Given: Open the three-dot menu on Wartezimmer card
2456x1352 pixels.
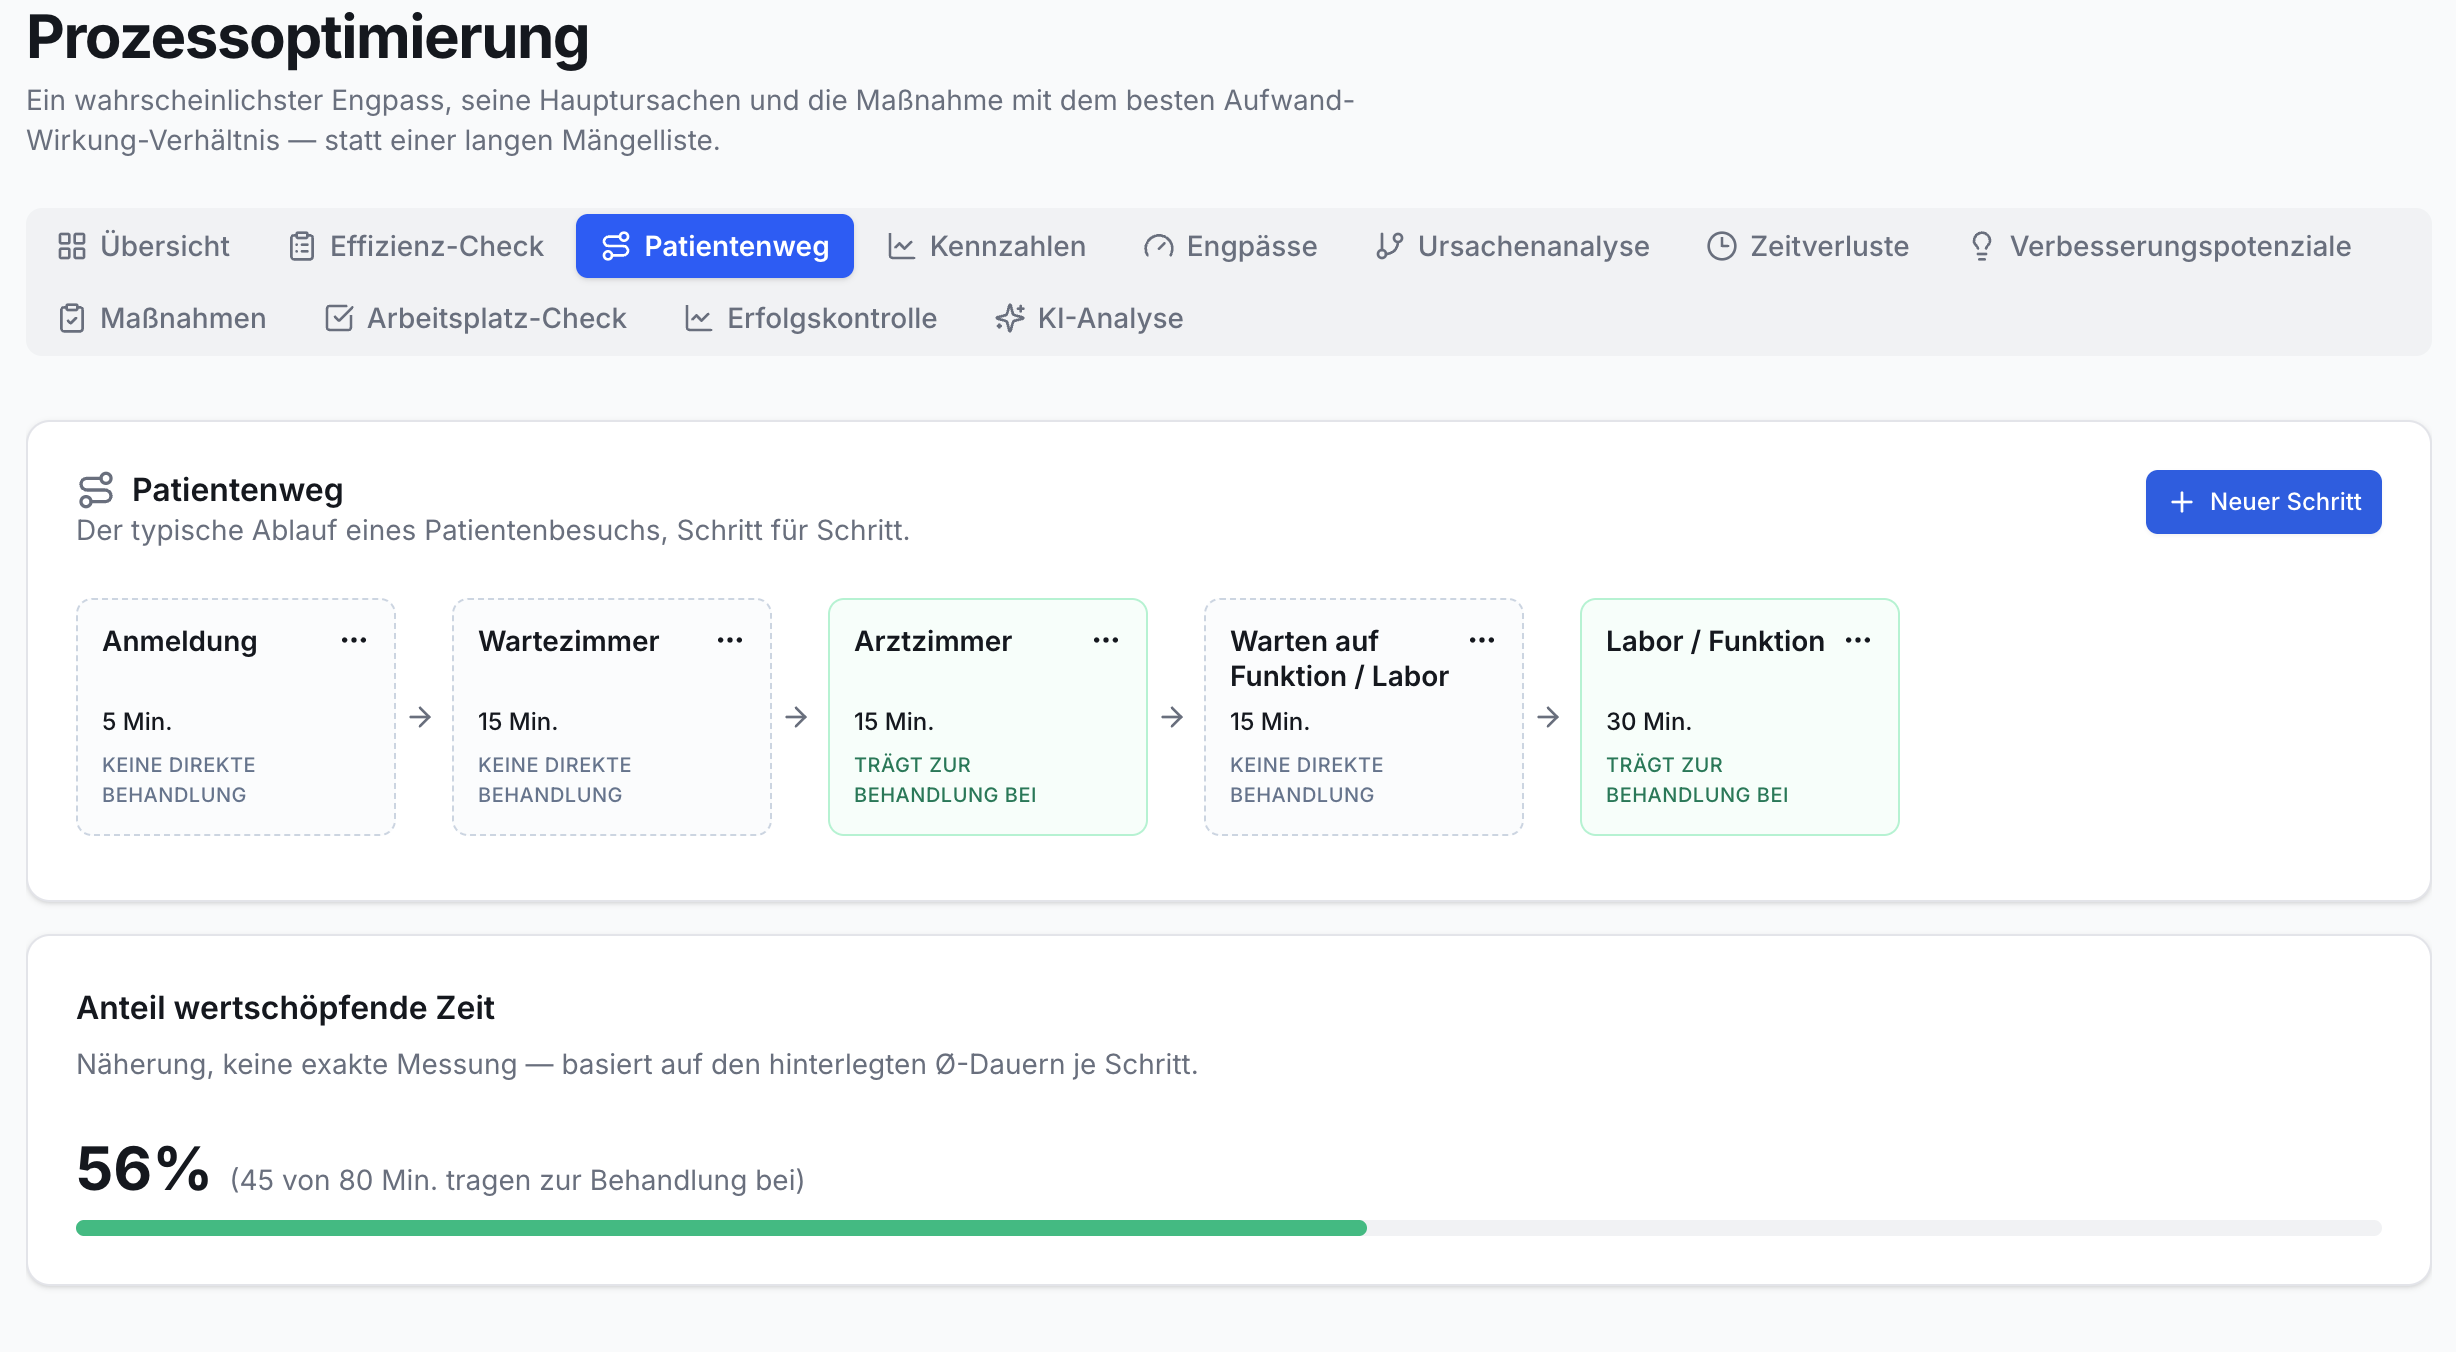Looking at the screenshot, I should click(730, 641).
